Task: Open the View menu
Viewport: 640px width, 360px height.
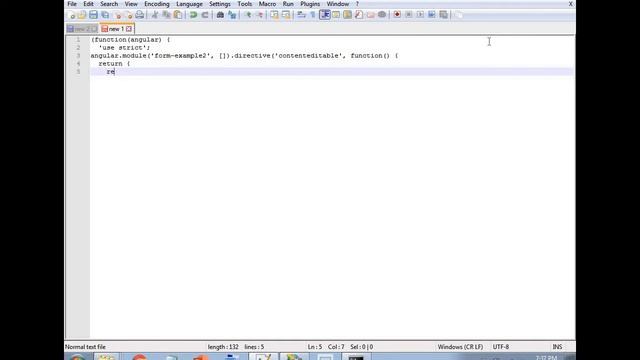Action: point(131,4)
